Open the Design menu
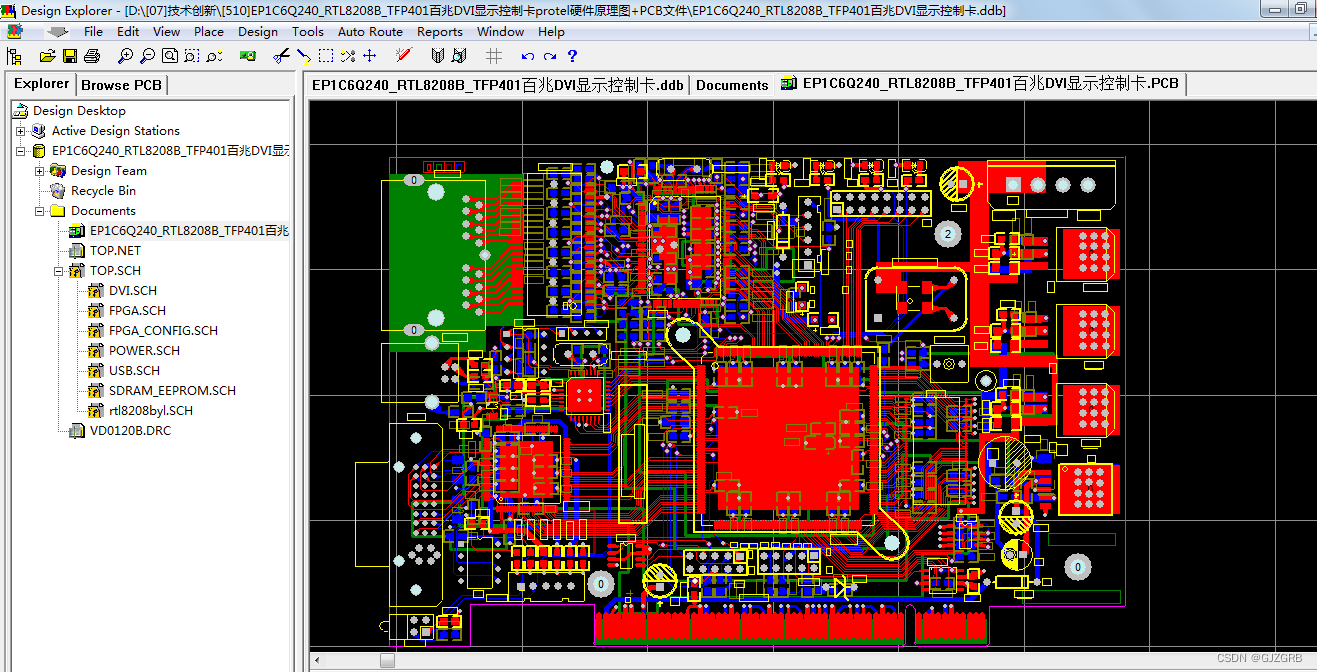This screenshot has width=1317, height=672. (258, 31)
